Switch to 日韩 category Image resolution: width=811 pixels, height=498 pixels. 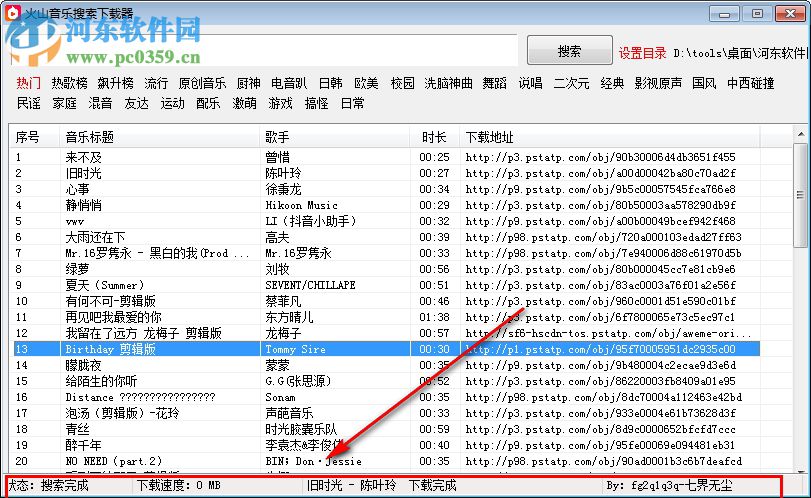(331, 83)
